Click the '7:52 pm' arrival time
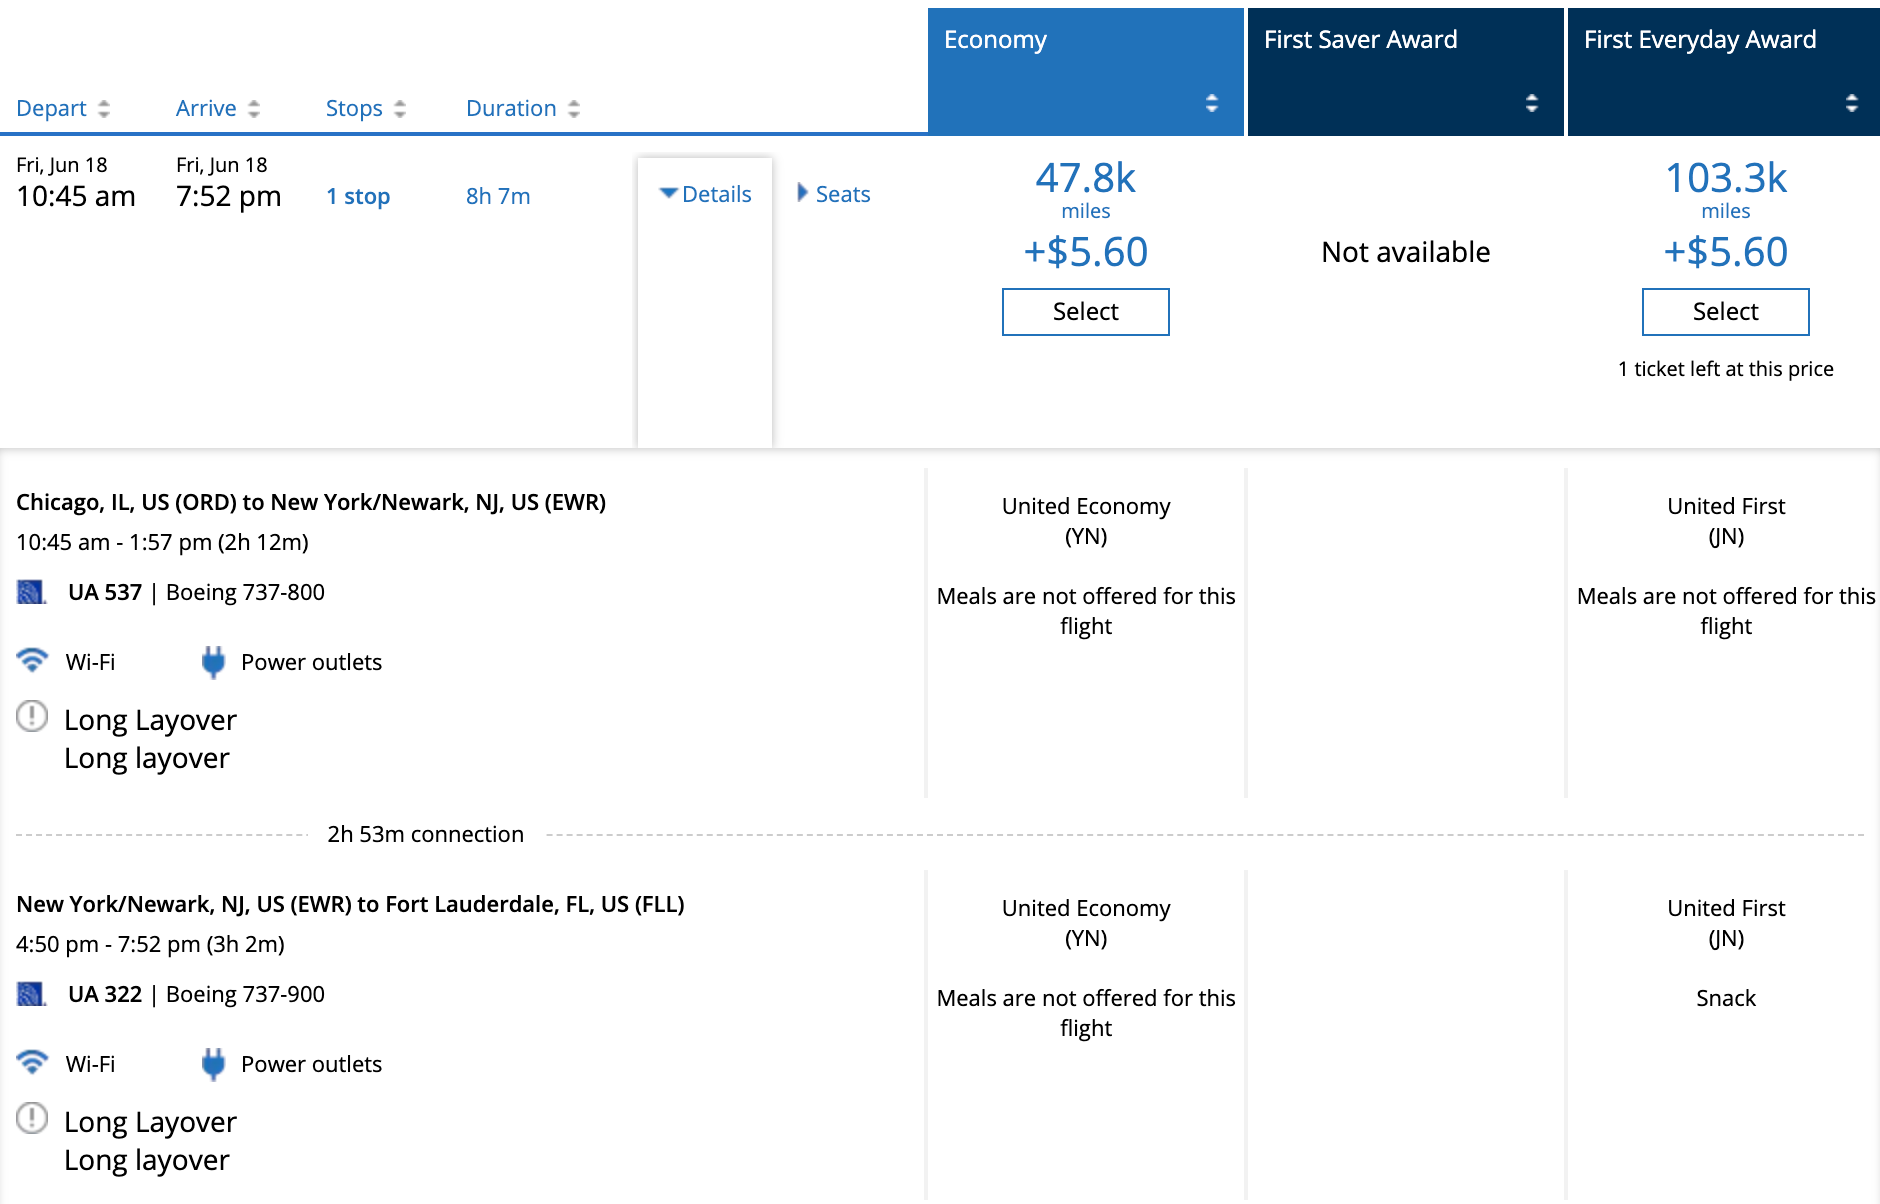This screenshot has width=1880, height=1204. point(229,196)
